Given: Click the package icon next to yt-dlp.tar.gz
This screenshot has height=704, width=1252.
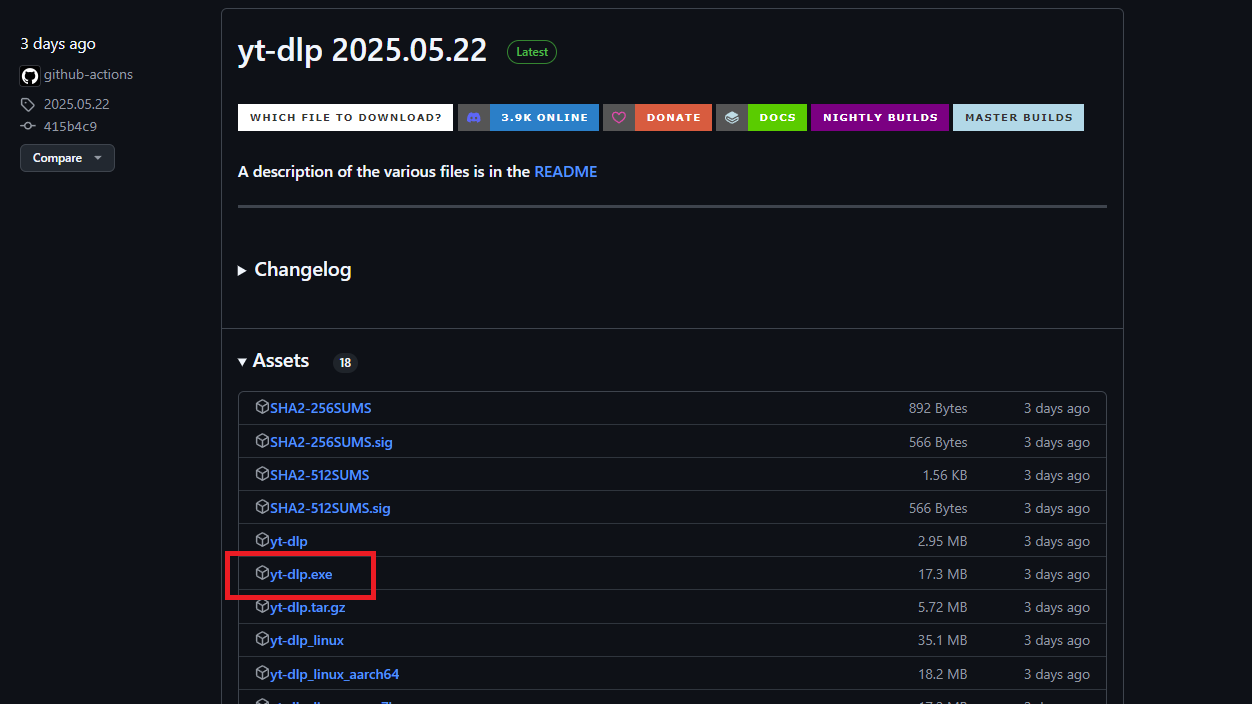Looking at the screenshot, I should (x=262, y=606).
